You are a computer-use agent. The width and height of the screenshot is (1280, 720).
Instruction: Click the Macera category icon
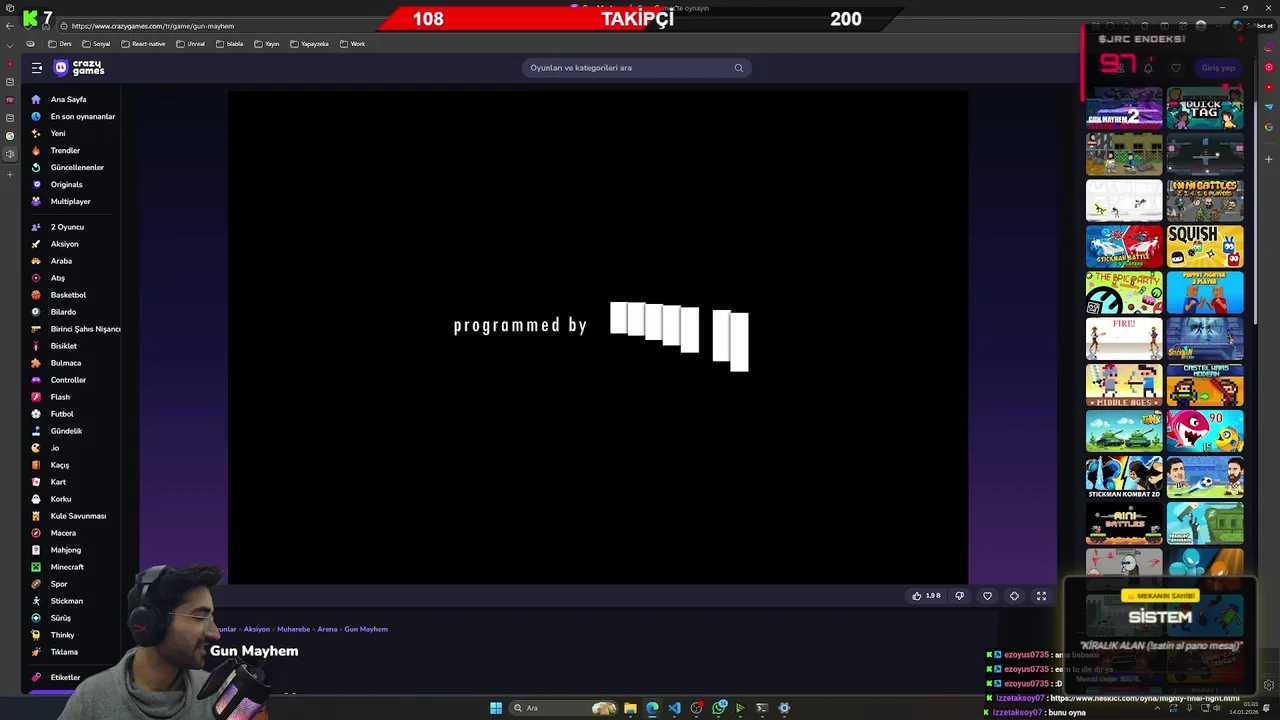point(36,533)
